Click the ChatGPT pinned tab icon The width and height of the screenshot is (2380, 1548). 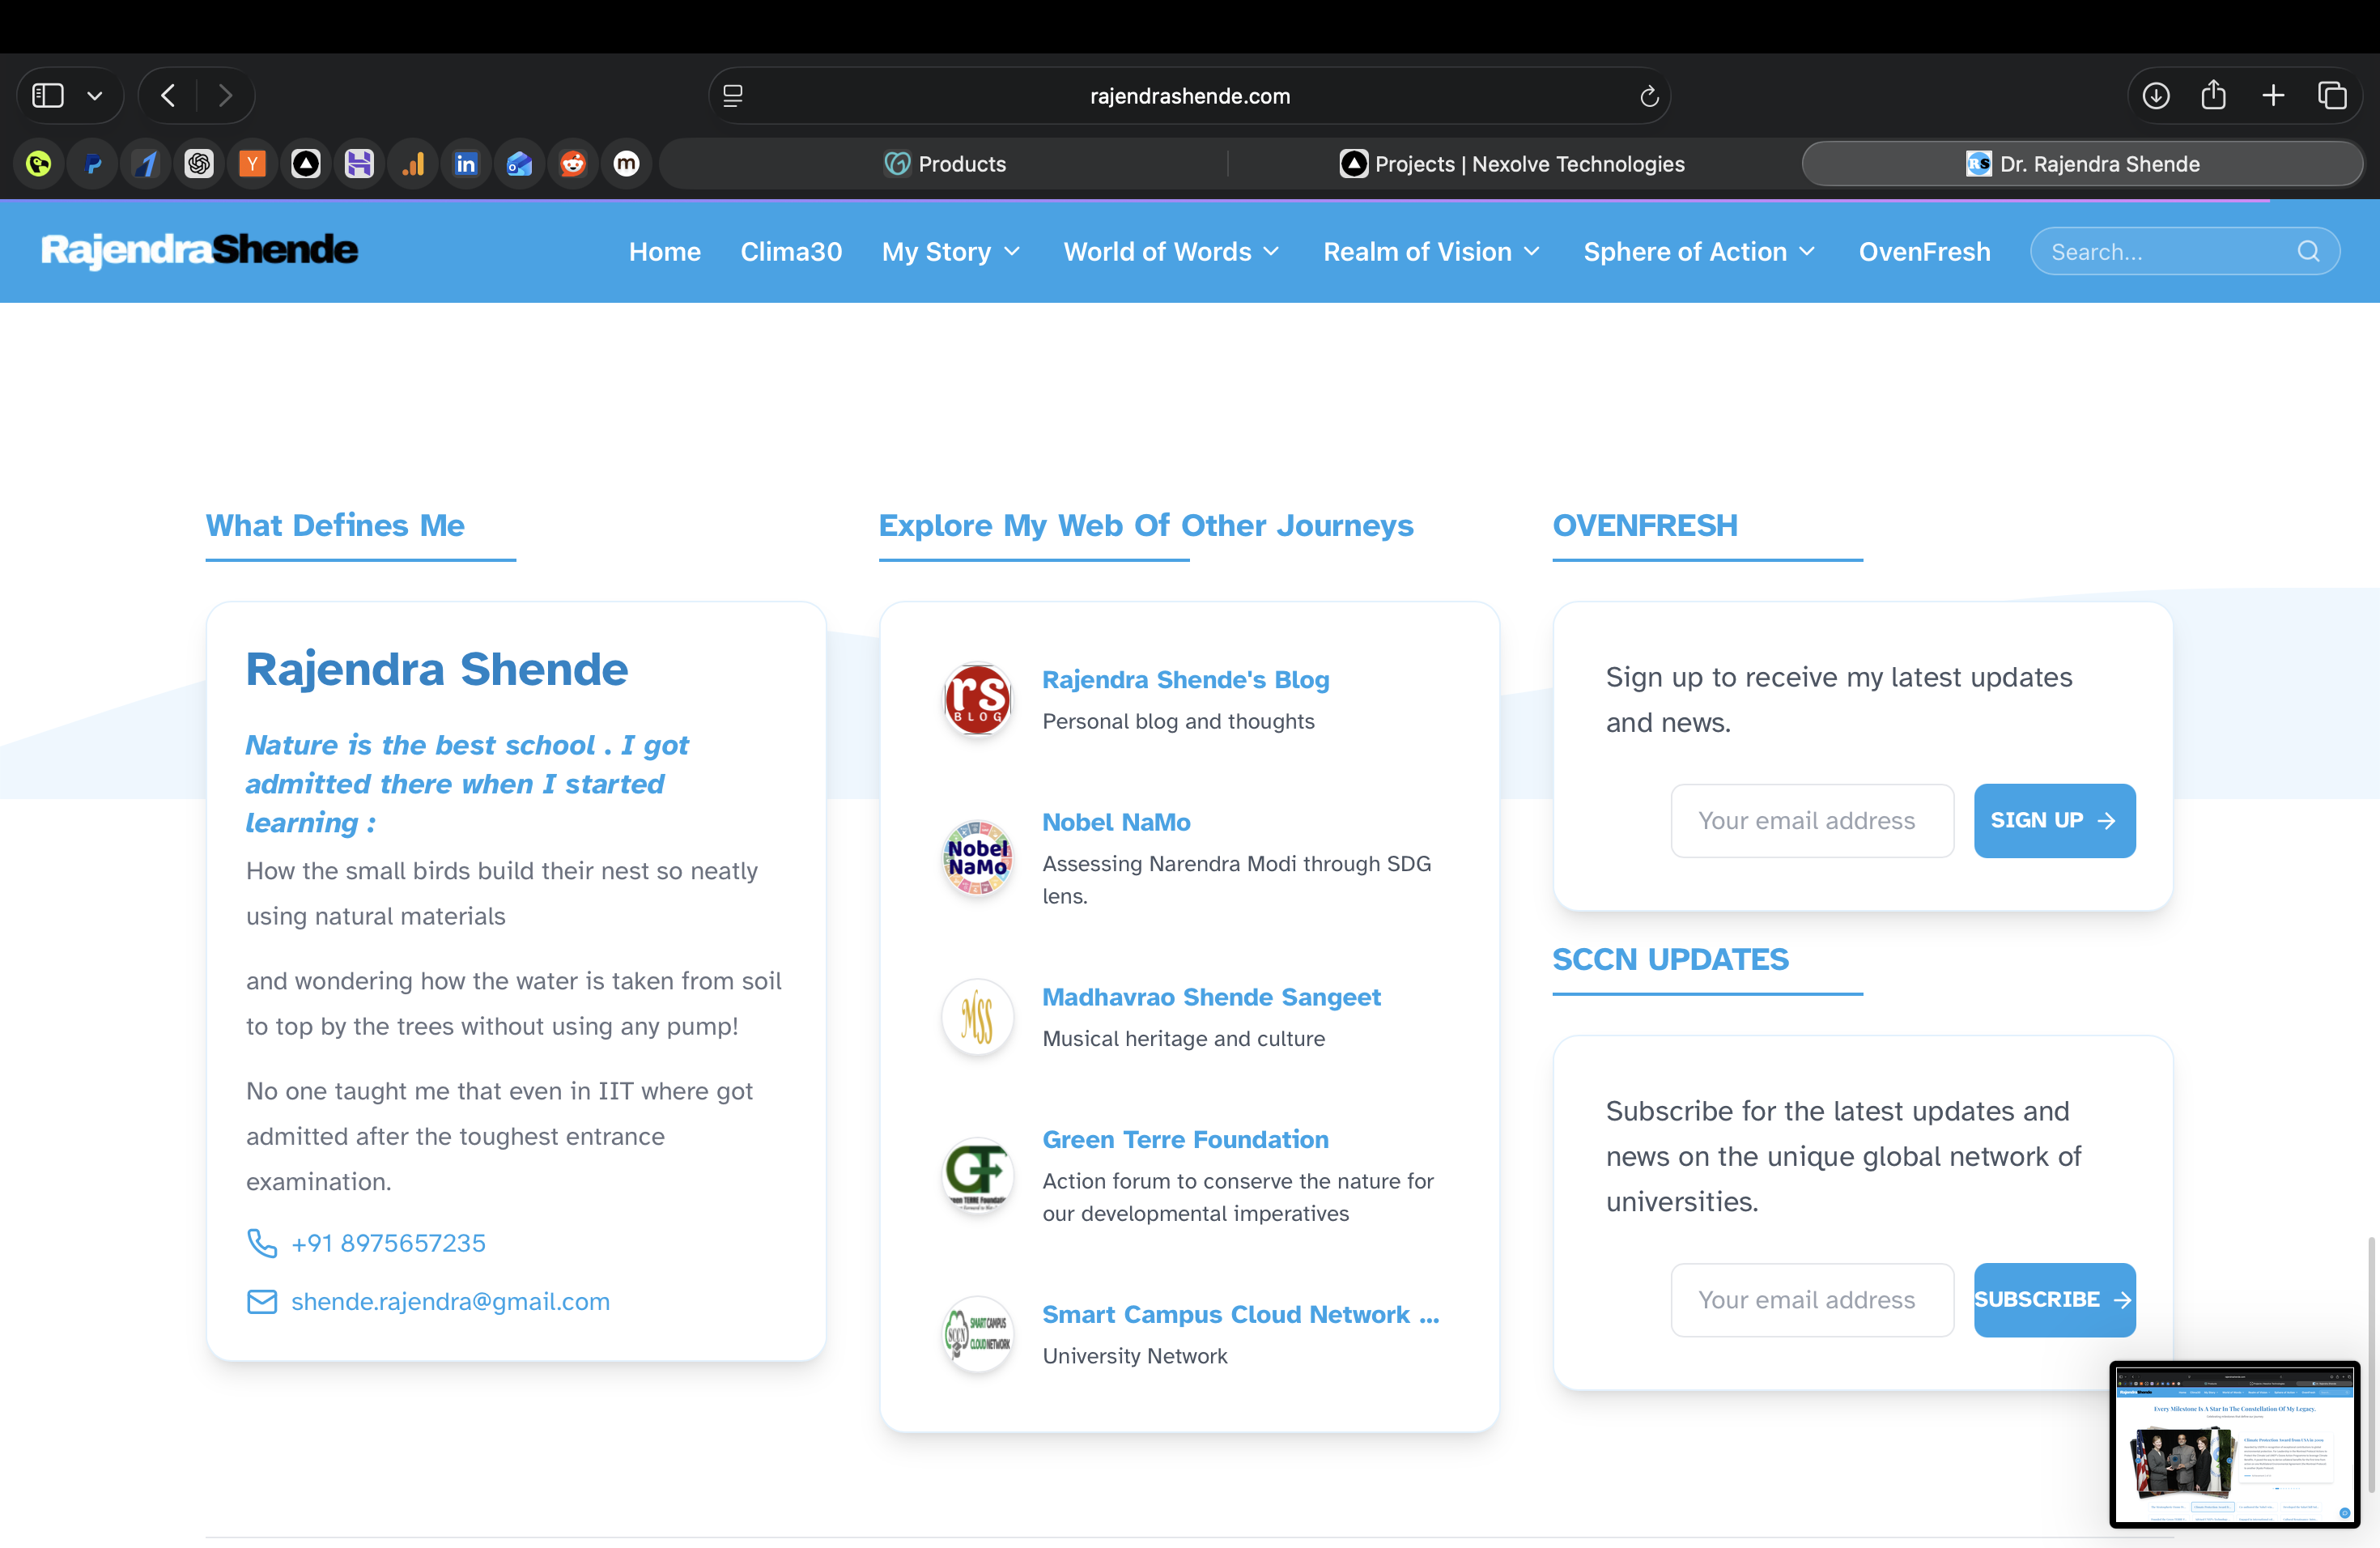[x=199, y=164]
